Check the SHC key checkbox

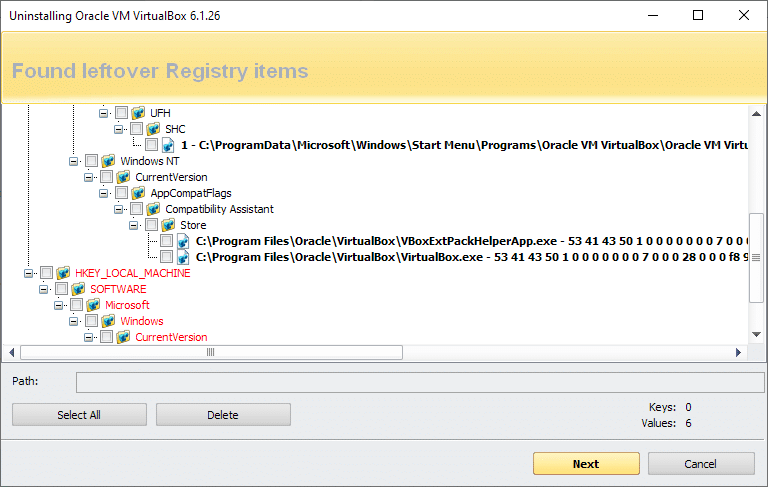(137, 129)
